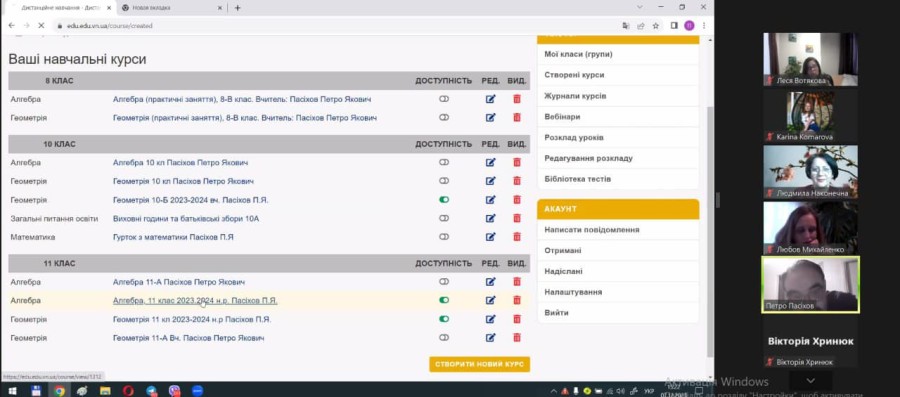Edit Алгебра 11 клас 2023-2024 н.р.
This screenshot has width=900, height=397.
click(x=490, y=300)
